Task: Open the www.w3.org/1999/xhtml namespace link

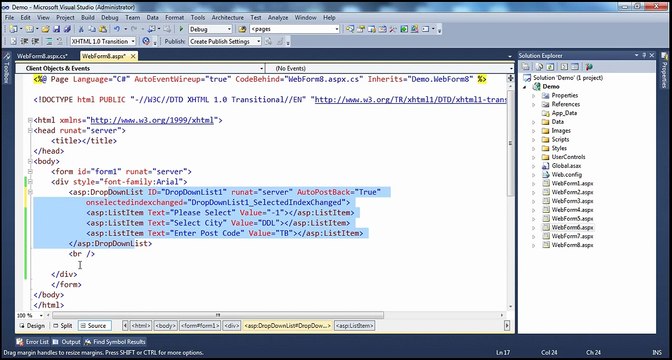Action: coord(152,120)
